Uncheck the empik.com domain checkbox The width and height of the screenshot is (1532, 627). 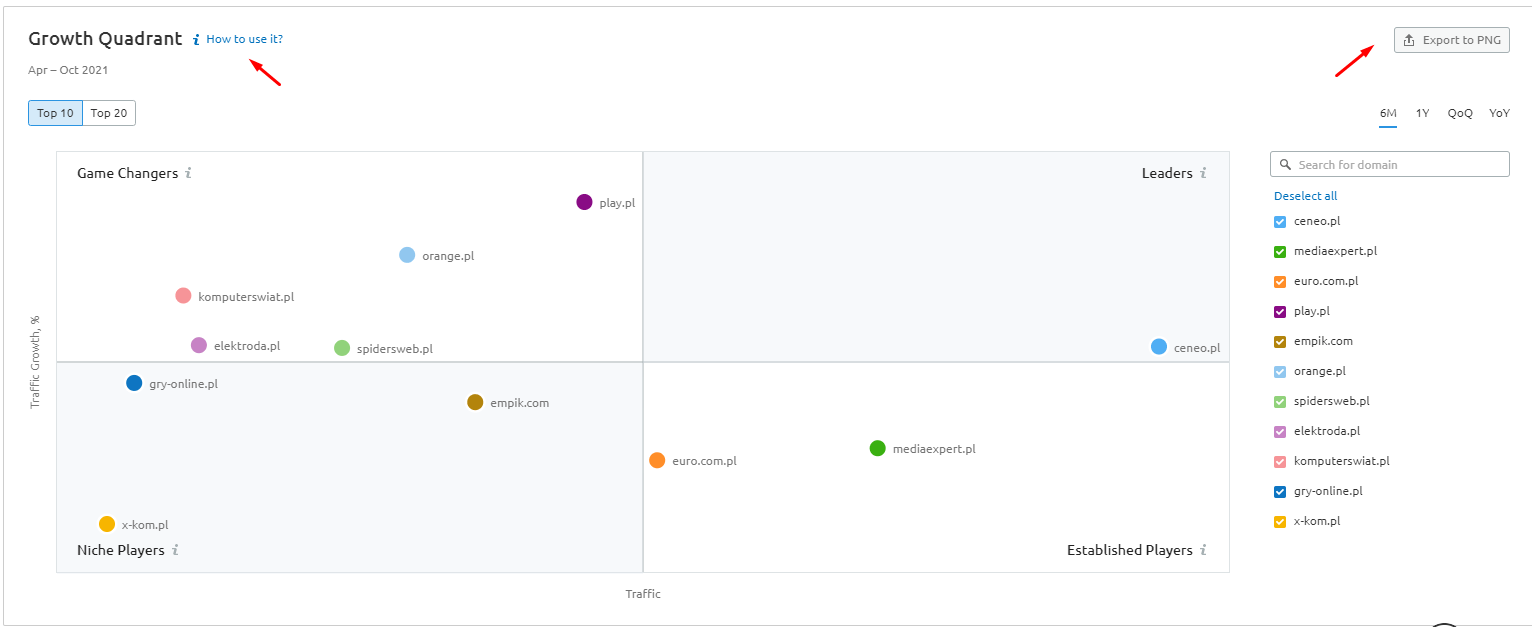coord(1280,342)
